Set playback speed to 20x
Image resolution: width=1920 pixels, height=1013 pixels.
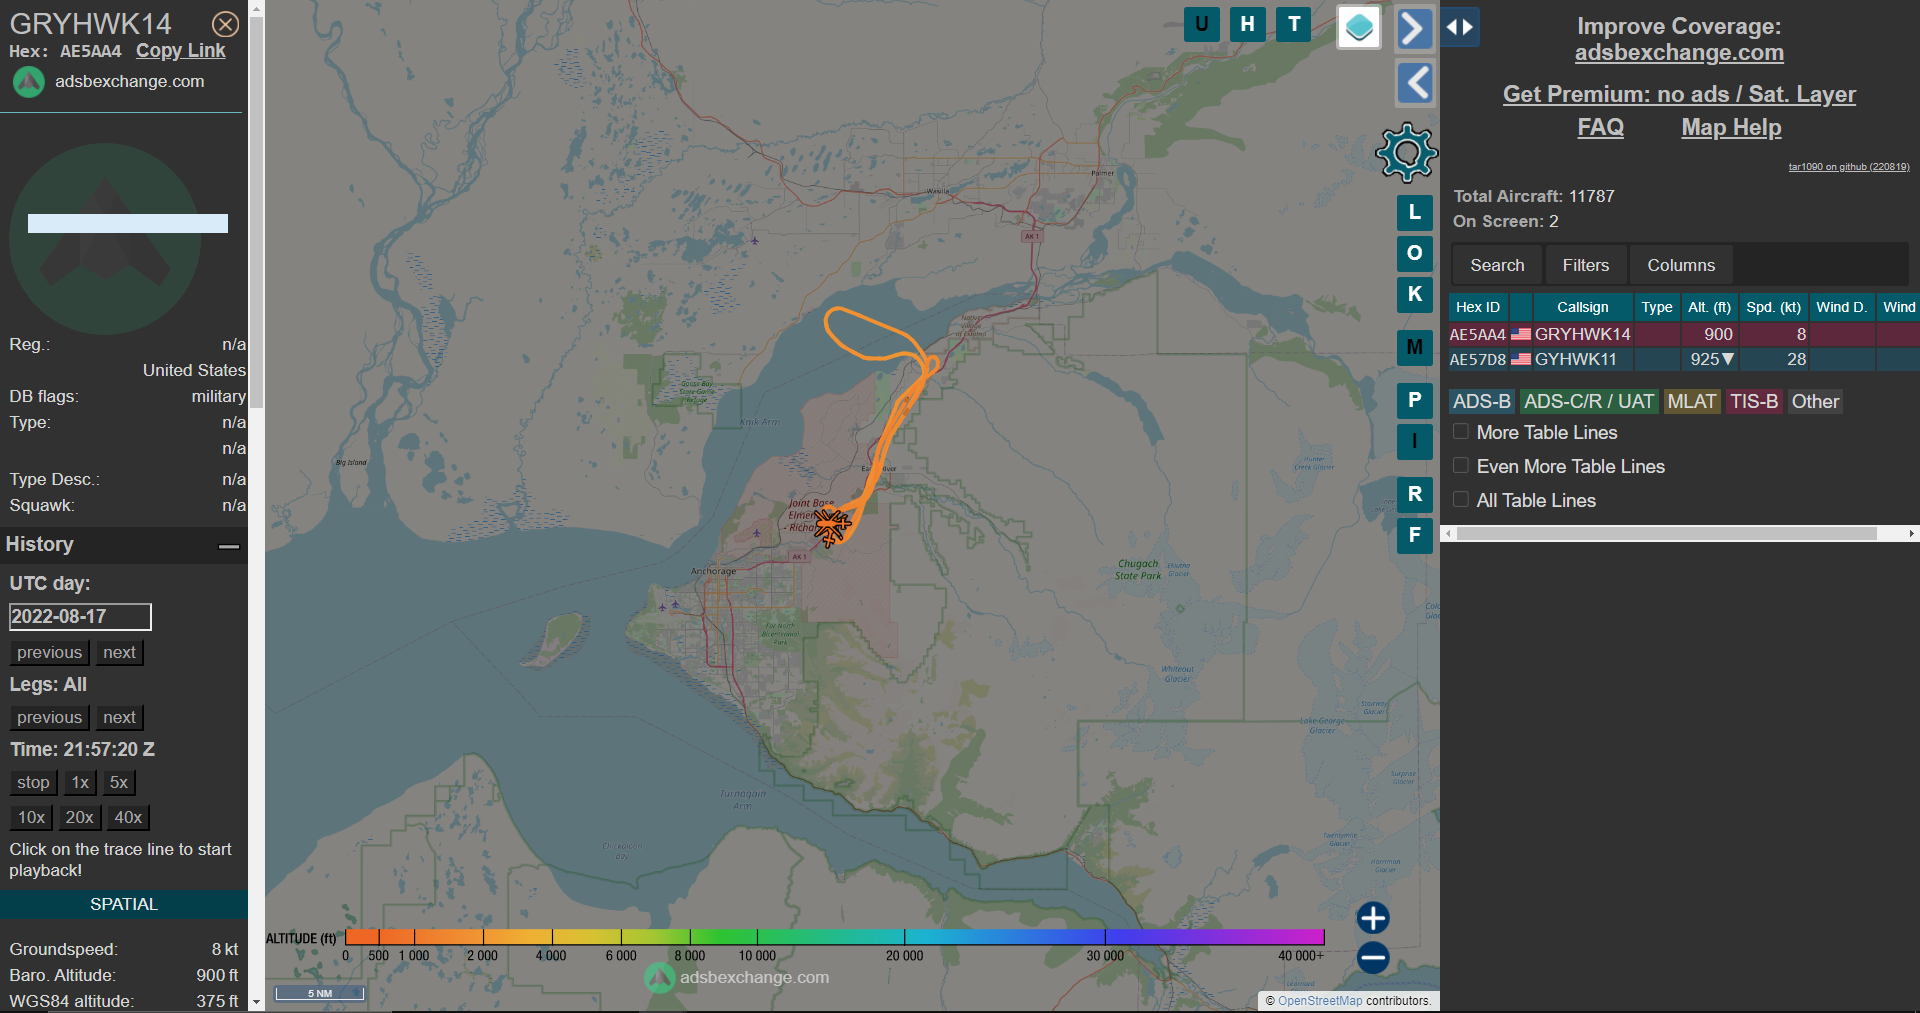pos(79,817)
